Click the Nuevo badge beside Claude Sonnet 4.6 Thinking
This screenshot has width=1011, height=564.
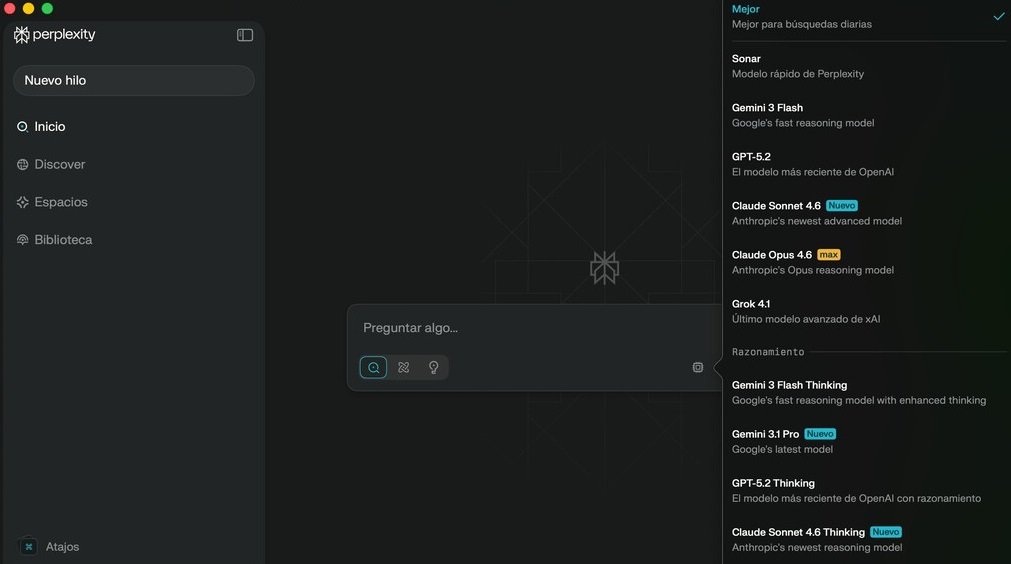point(885,532)
